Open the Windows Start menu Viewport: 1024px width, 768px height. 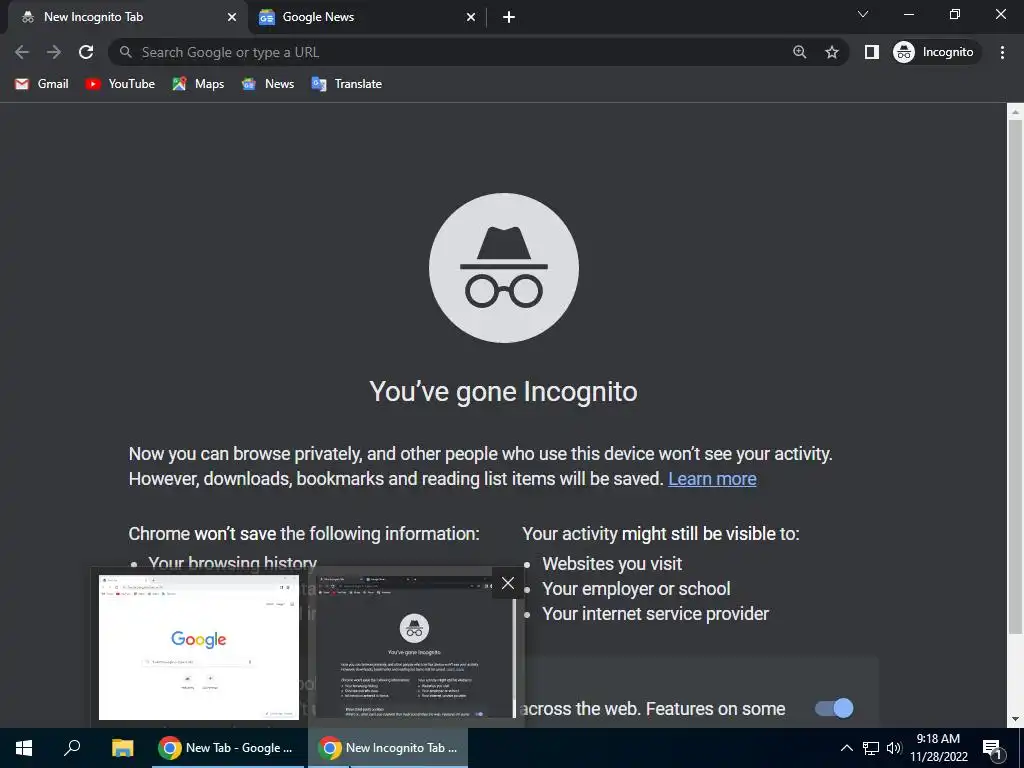point(24,748)
